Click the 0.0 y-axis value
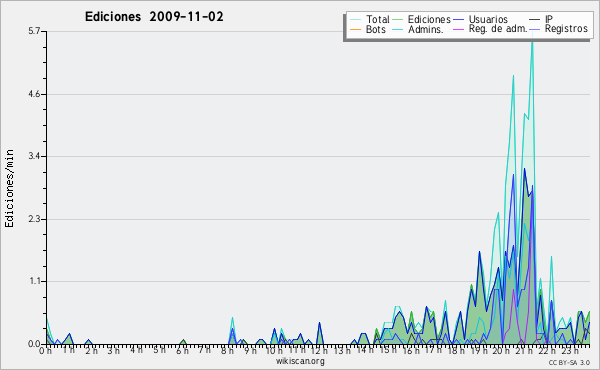Screen dimensions: 600x370 pos(34,344)
